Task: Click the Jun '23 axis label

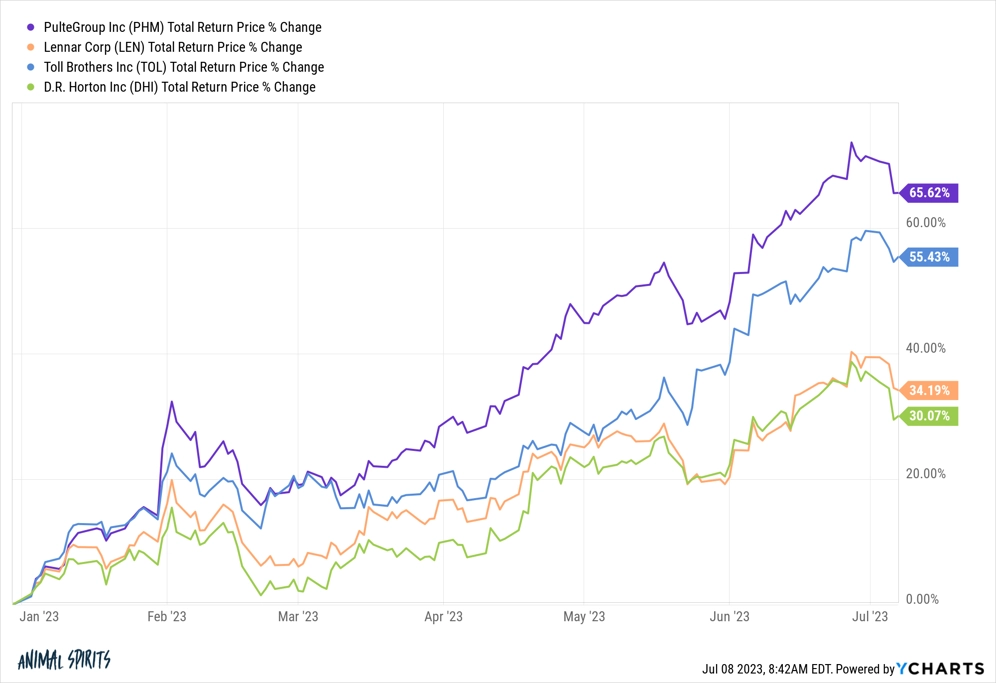Action: click(x=729, y=616)
